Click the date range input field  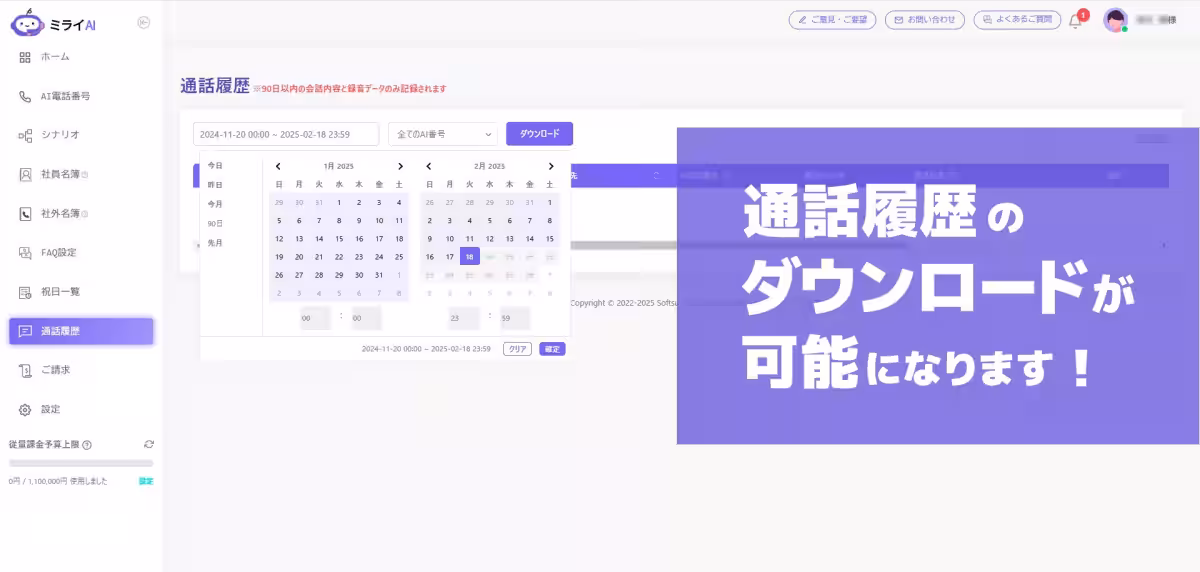point(286,134)
